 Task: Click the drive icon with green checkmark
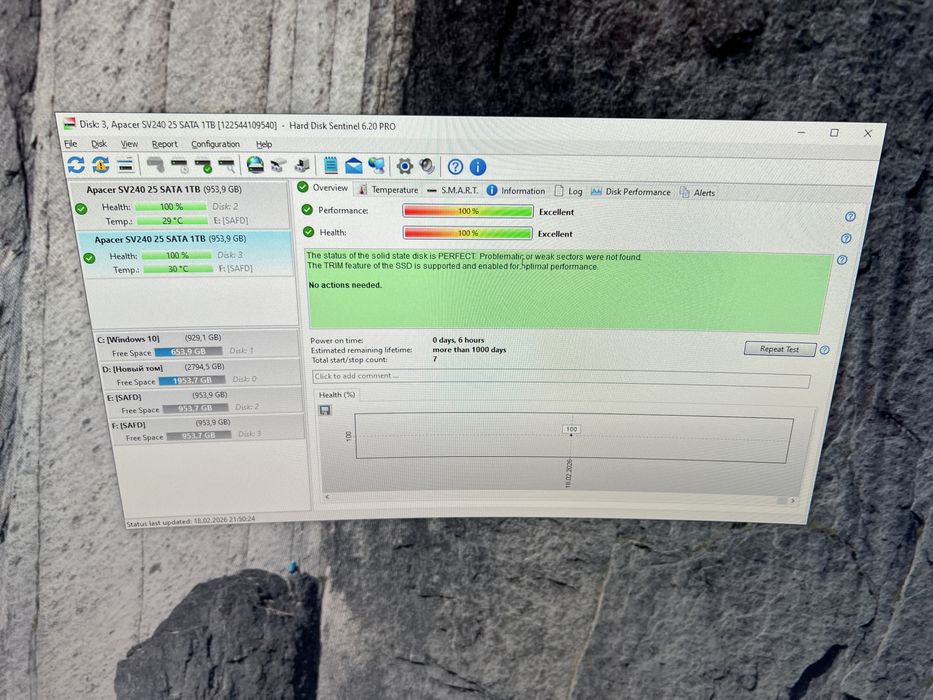coord(203,165)
